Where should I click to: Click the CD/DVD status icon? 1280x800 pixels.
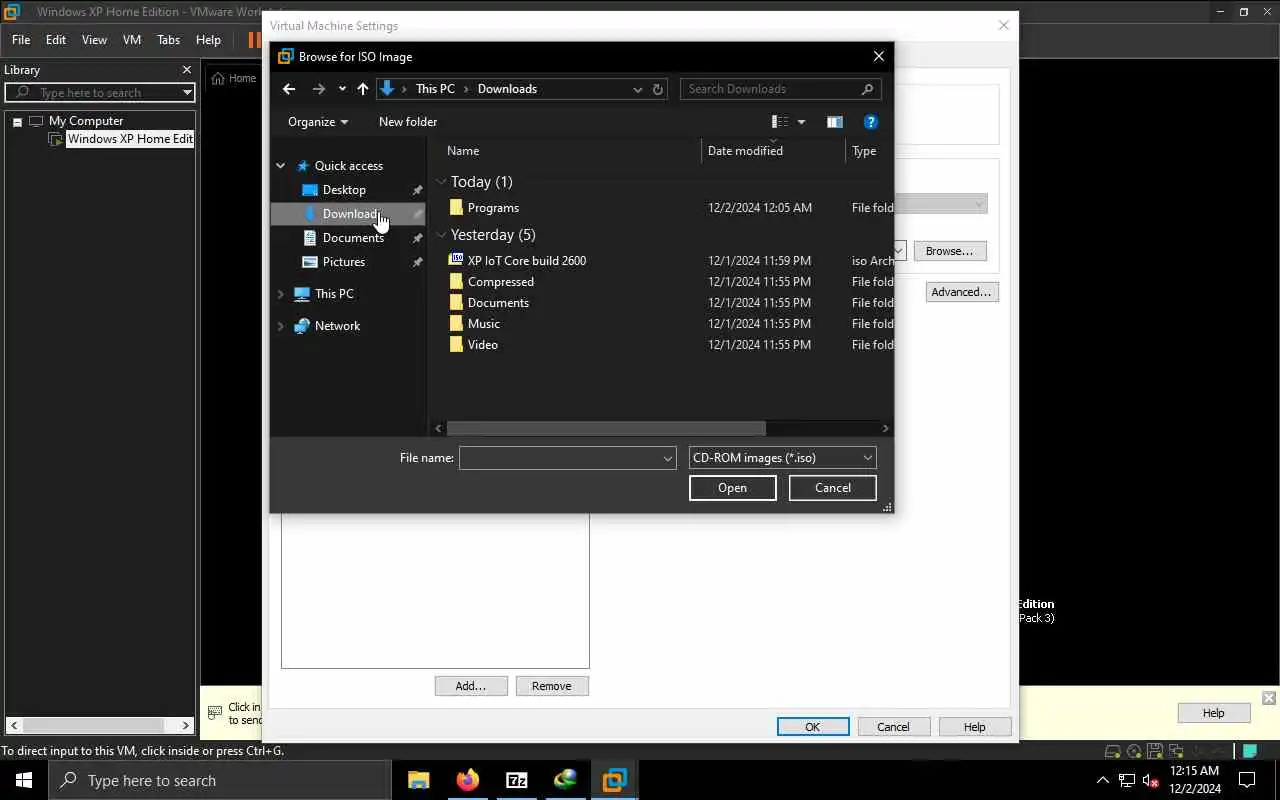point(1134,751)
